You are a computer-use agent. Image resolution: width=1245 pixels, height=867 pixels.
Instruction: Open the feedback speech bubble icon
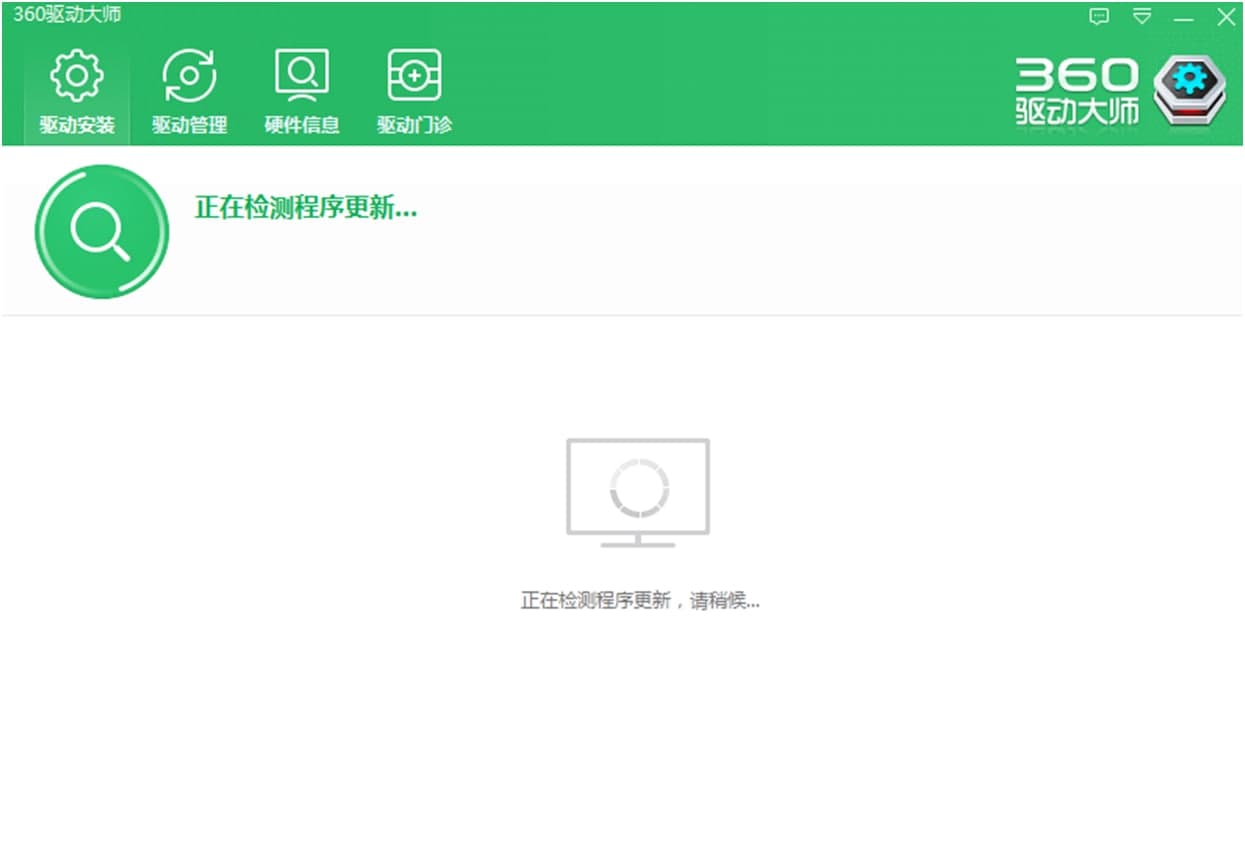(x=1100, y=17)
